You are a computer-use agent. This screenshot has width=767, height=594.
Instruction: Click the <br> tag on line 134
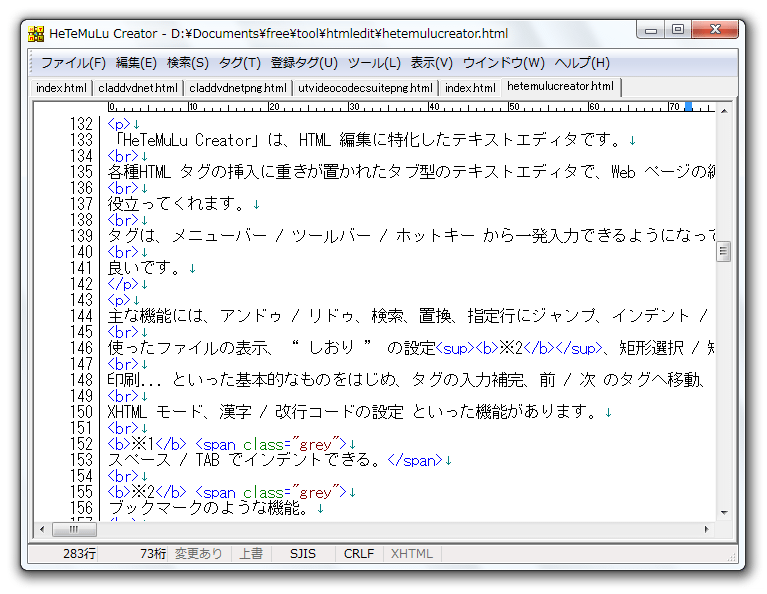pos(123,156)
